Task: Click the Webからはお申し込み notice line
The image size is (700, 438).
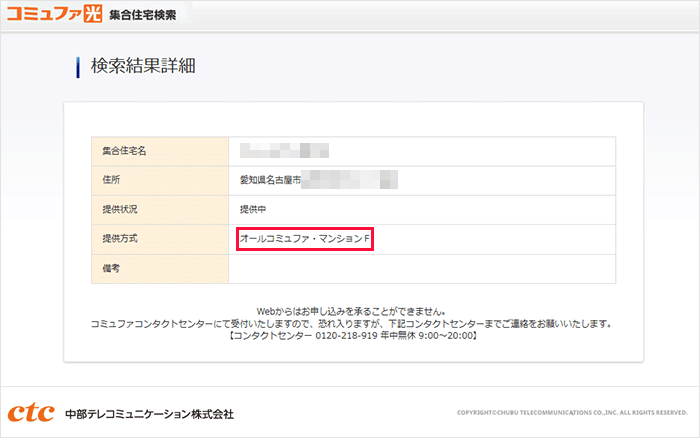Action: (353, 311)
